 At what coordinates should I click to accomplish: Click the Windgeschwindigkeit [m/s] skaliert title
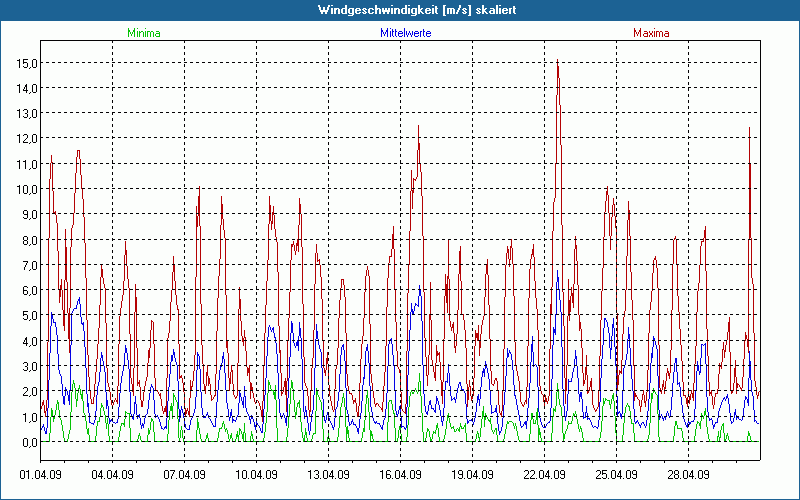(417, 10)
